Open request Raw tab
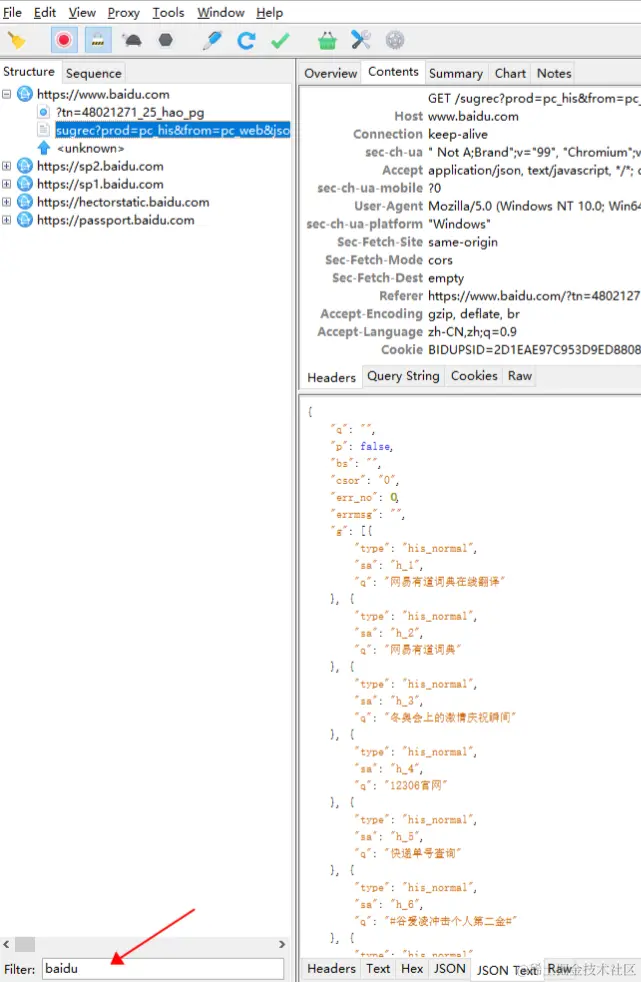 (x=520, y=376)
